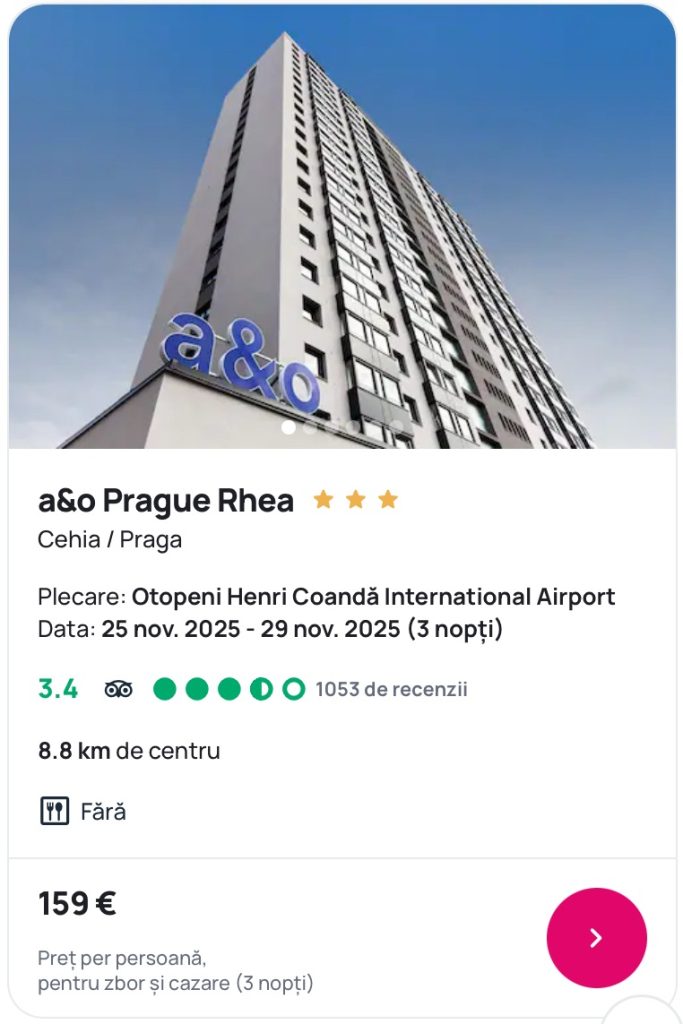Click the '1053 de recenzii' reviews text

pos(391,689)
